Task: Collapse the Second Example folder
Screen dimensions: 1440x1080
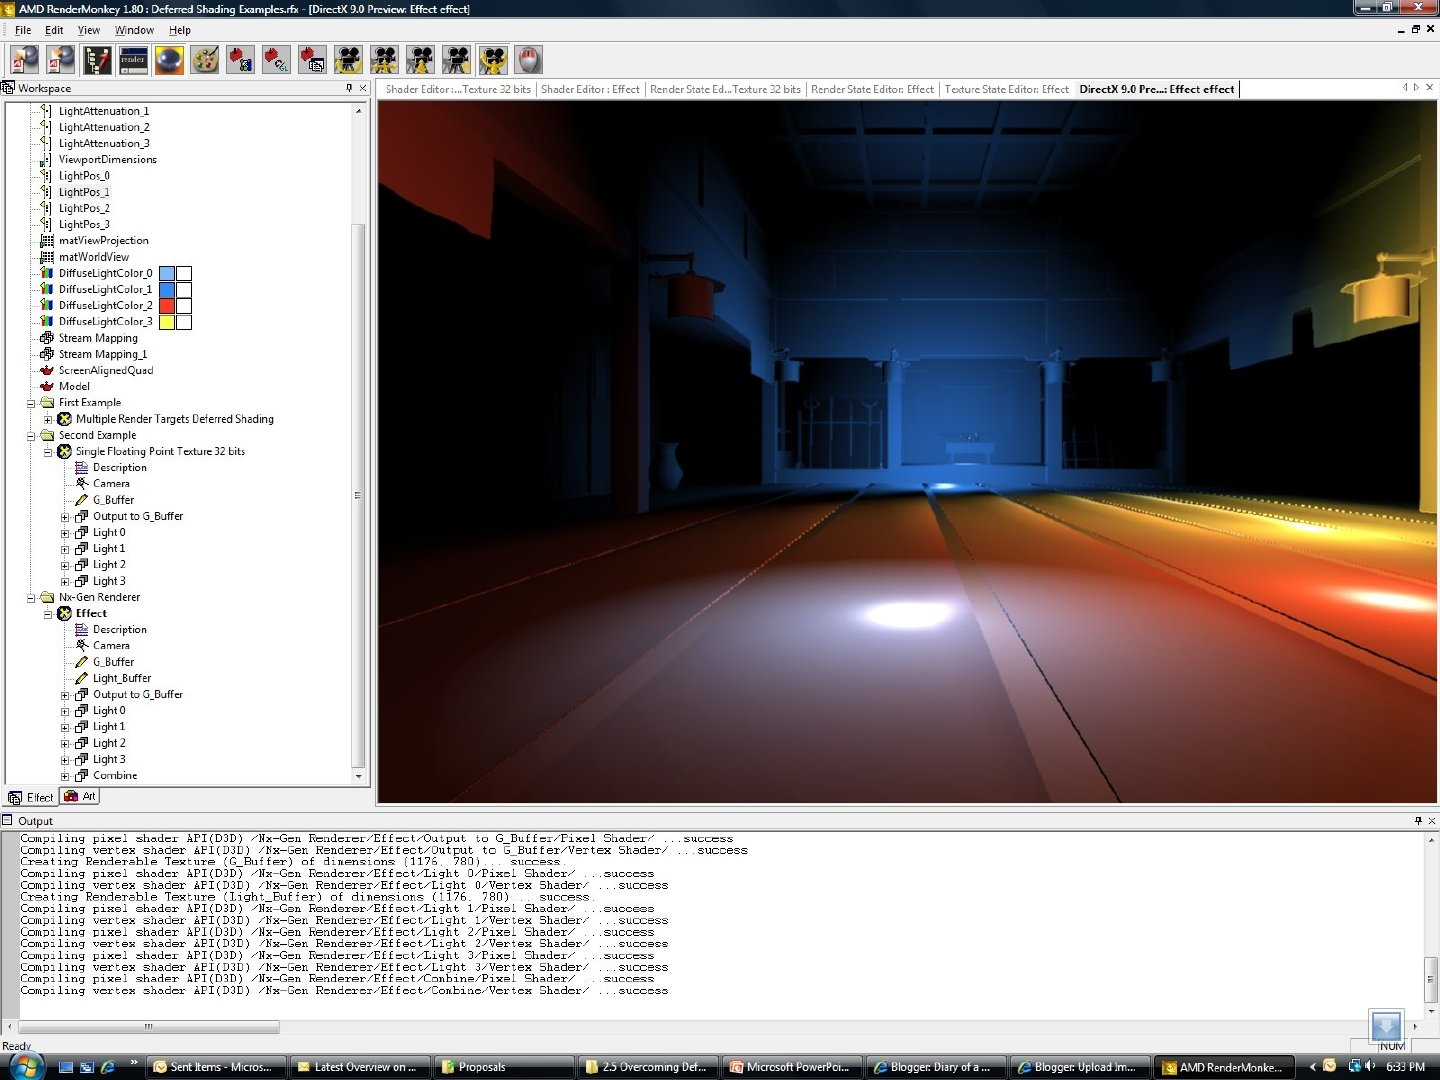Action: pos(31,435)
